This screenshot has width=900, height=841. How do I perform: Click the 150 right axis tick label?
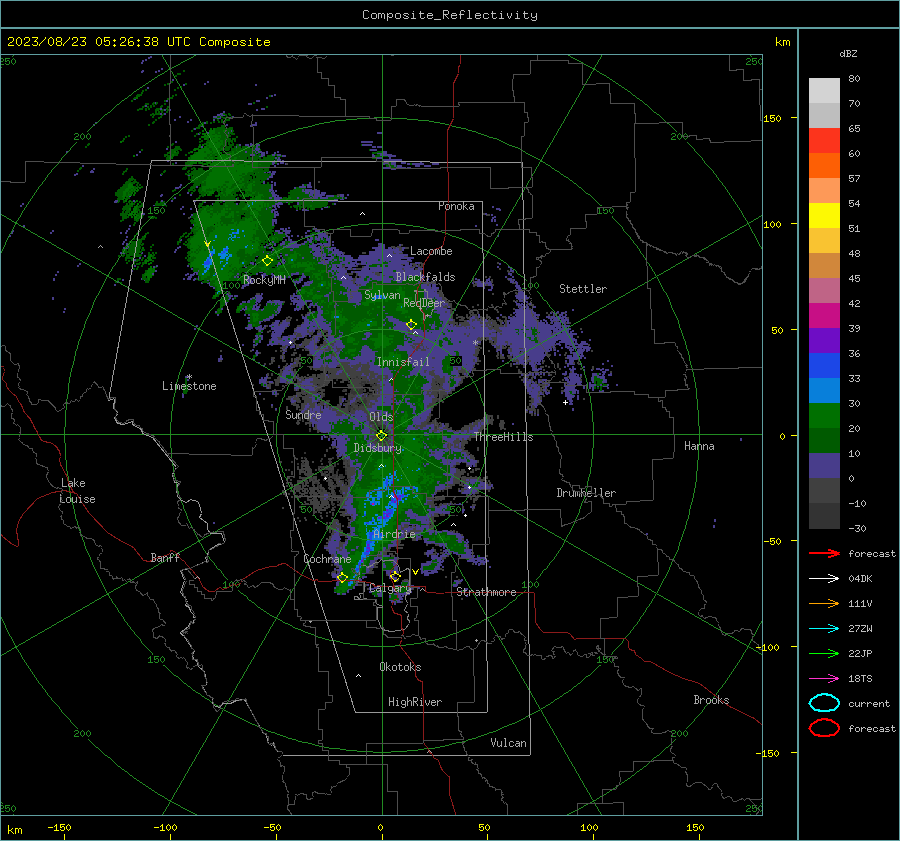point(773,118)
